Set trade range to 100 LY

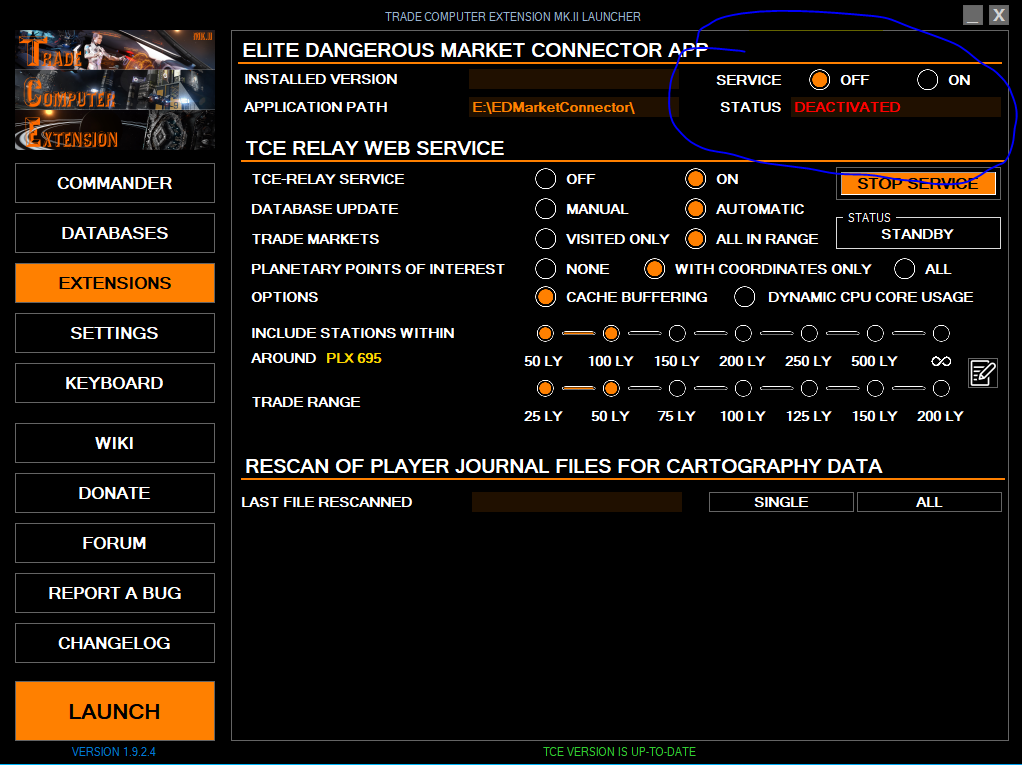point(743,388)
